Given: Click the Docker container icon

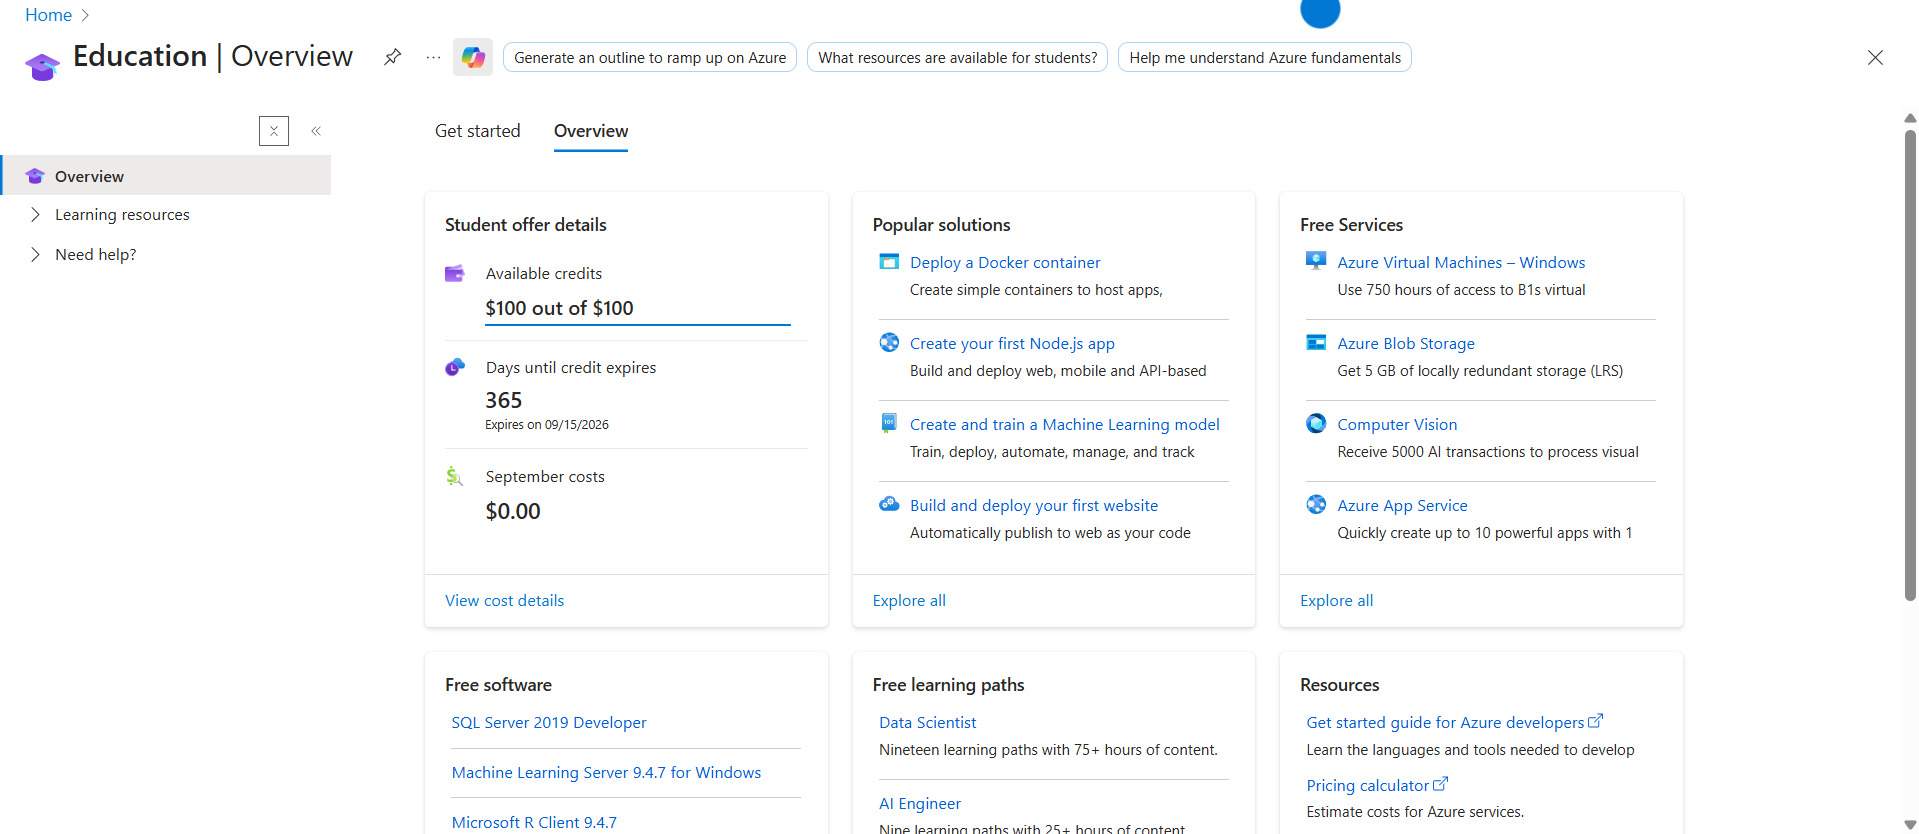Looking at the screenshot, I should 889,262.
